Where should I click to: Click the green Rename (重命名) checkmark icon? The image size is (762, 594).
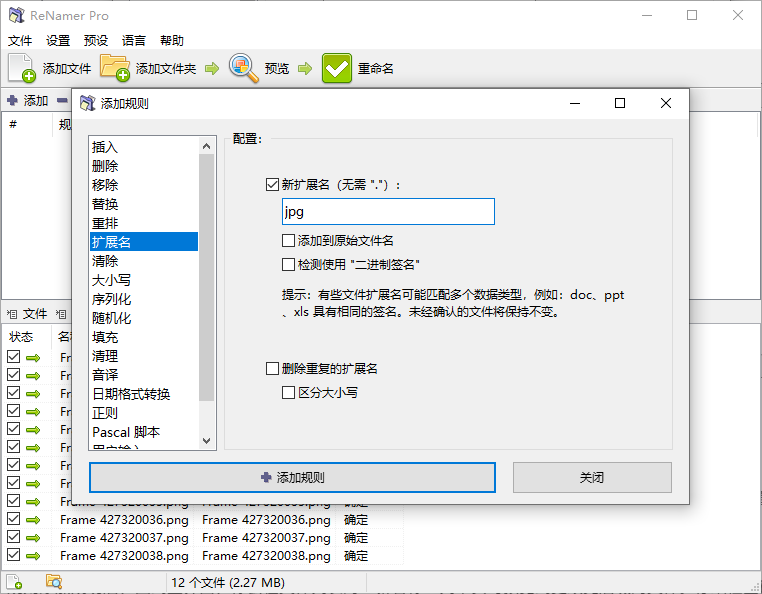click(336, 68)
